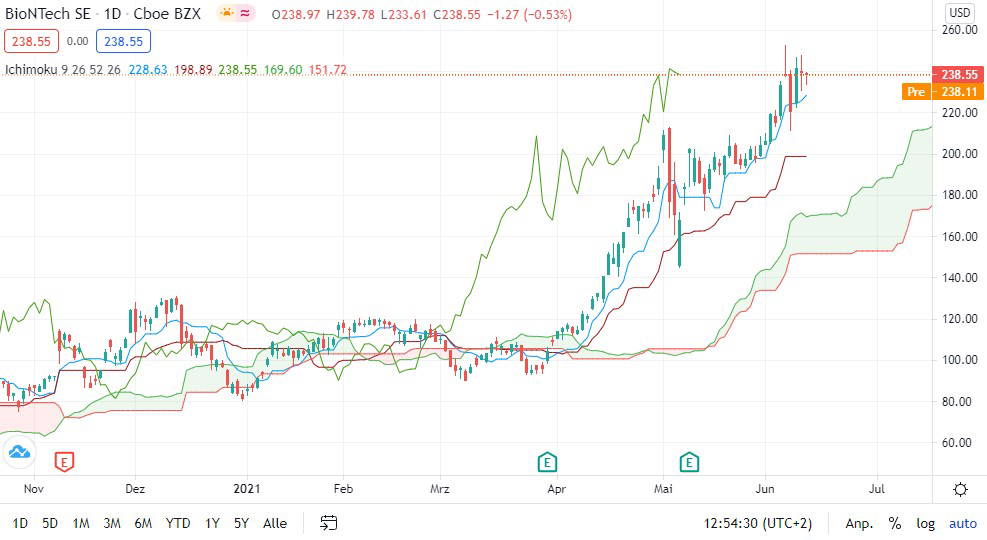Click the Jun label on time axis
Screen dimensions: 987x540
point(765,488)
